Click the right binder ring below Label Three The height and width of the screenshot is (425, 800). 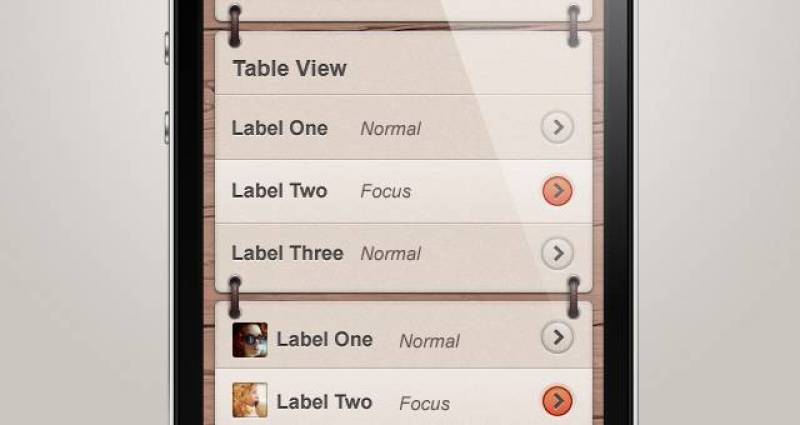click(574, 297)
